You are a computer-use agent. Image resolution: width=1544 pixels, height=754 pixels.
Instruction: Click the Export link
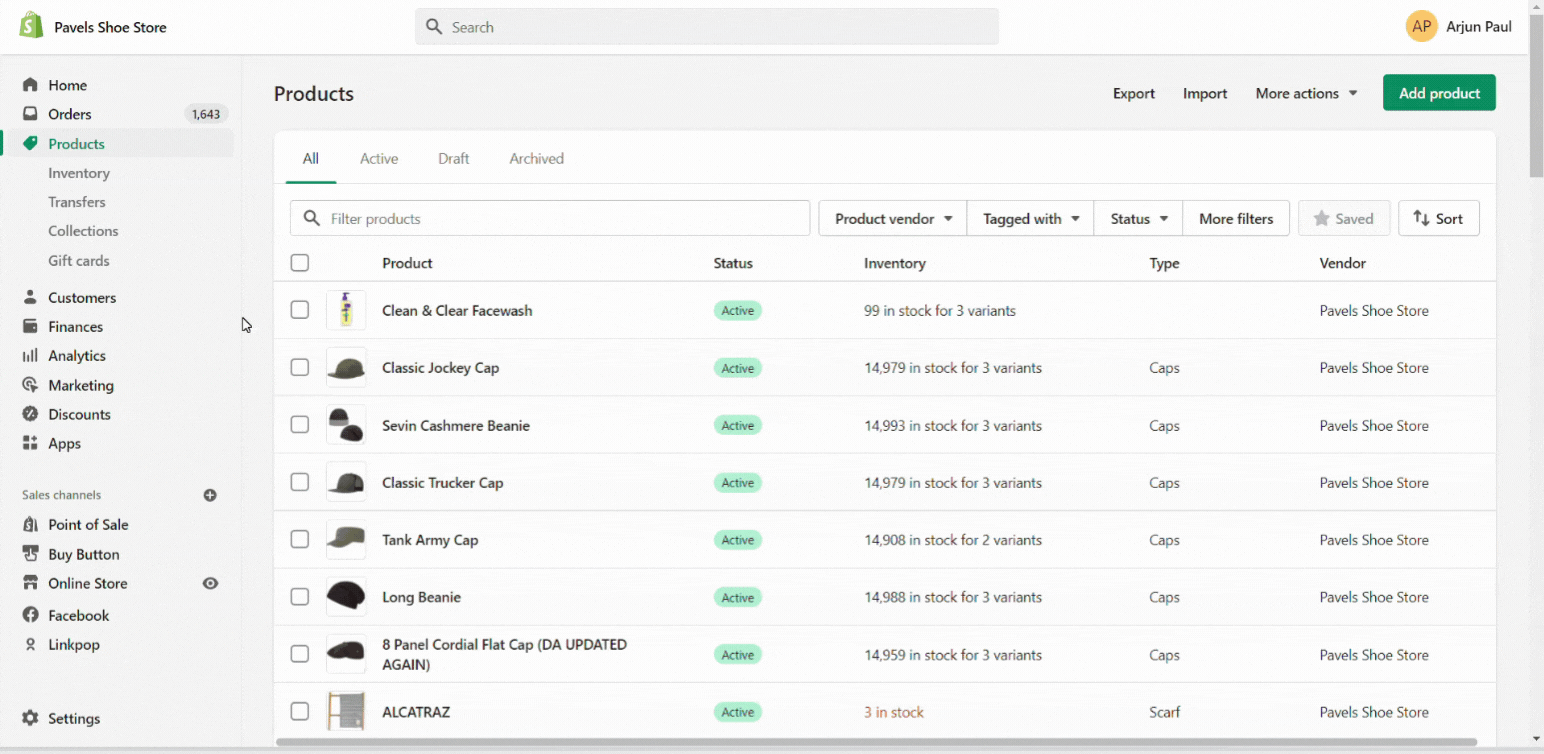[x=1133, y=93]
